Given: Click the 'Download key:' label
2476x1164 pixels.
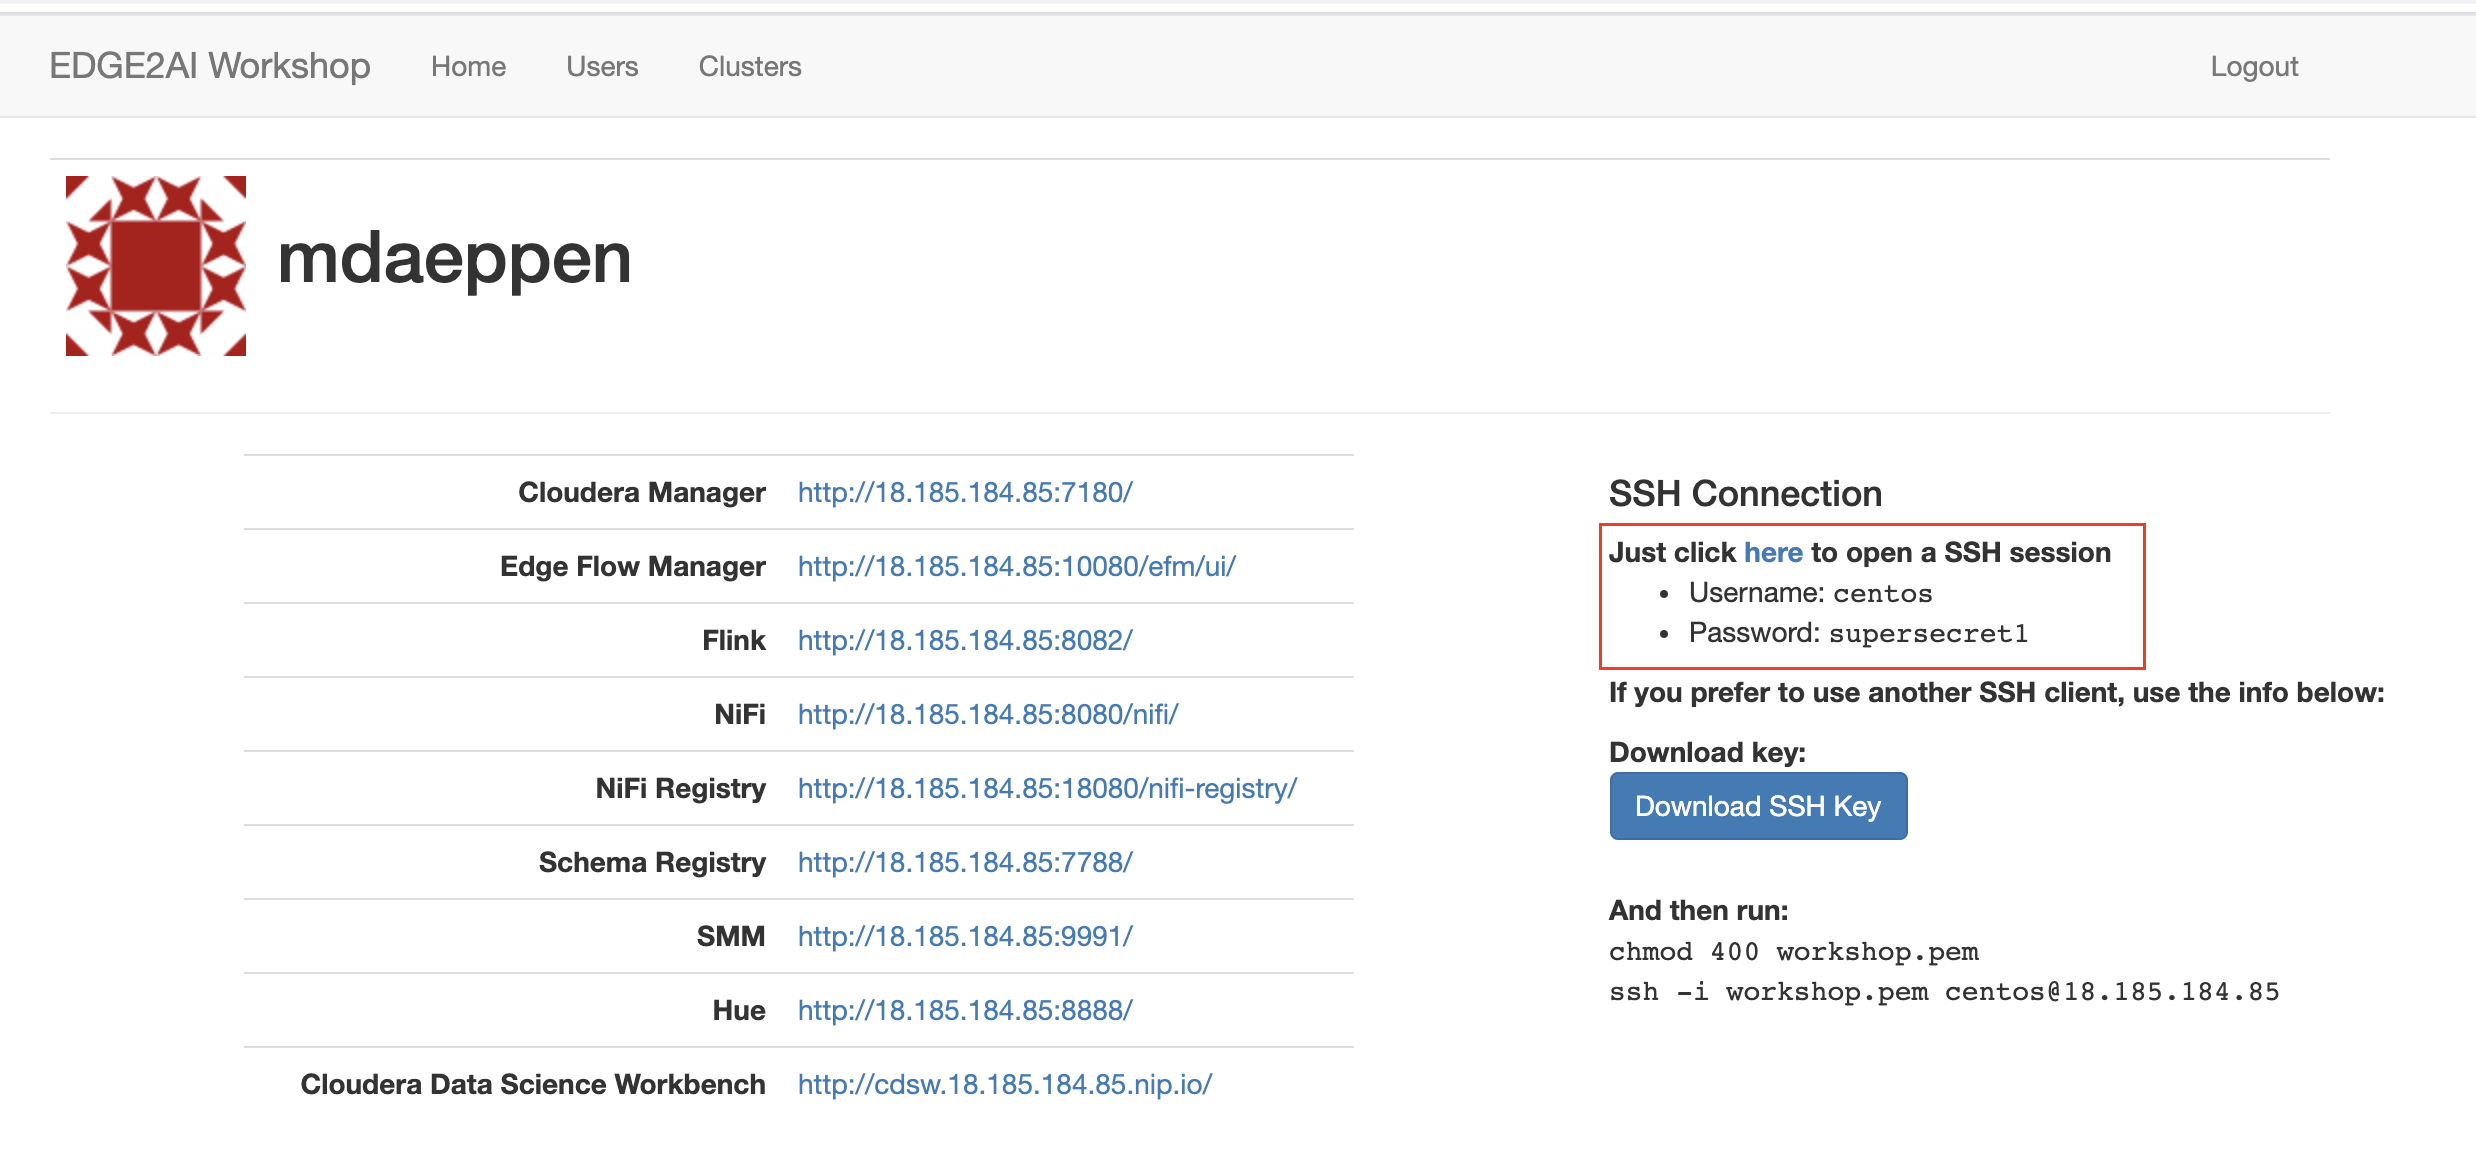Looking at the screenshot, I should pos(1707,752).
